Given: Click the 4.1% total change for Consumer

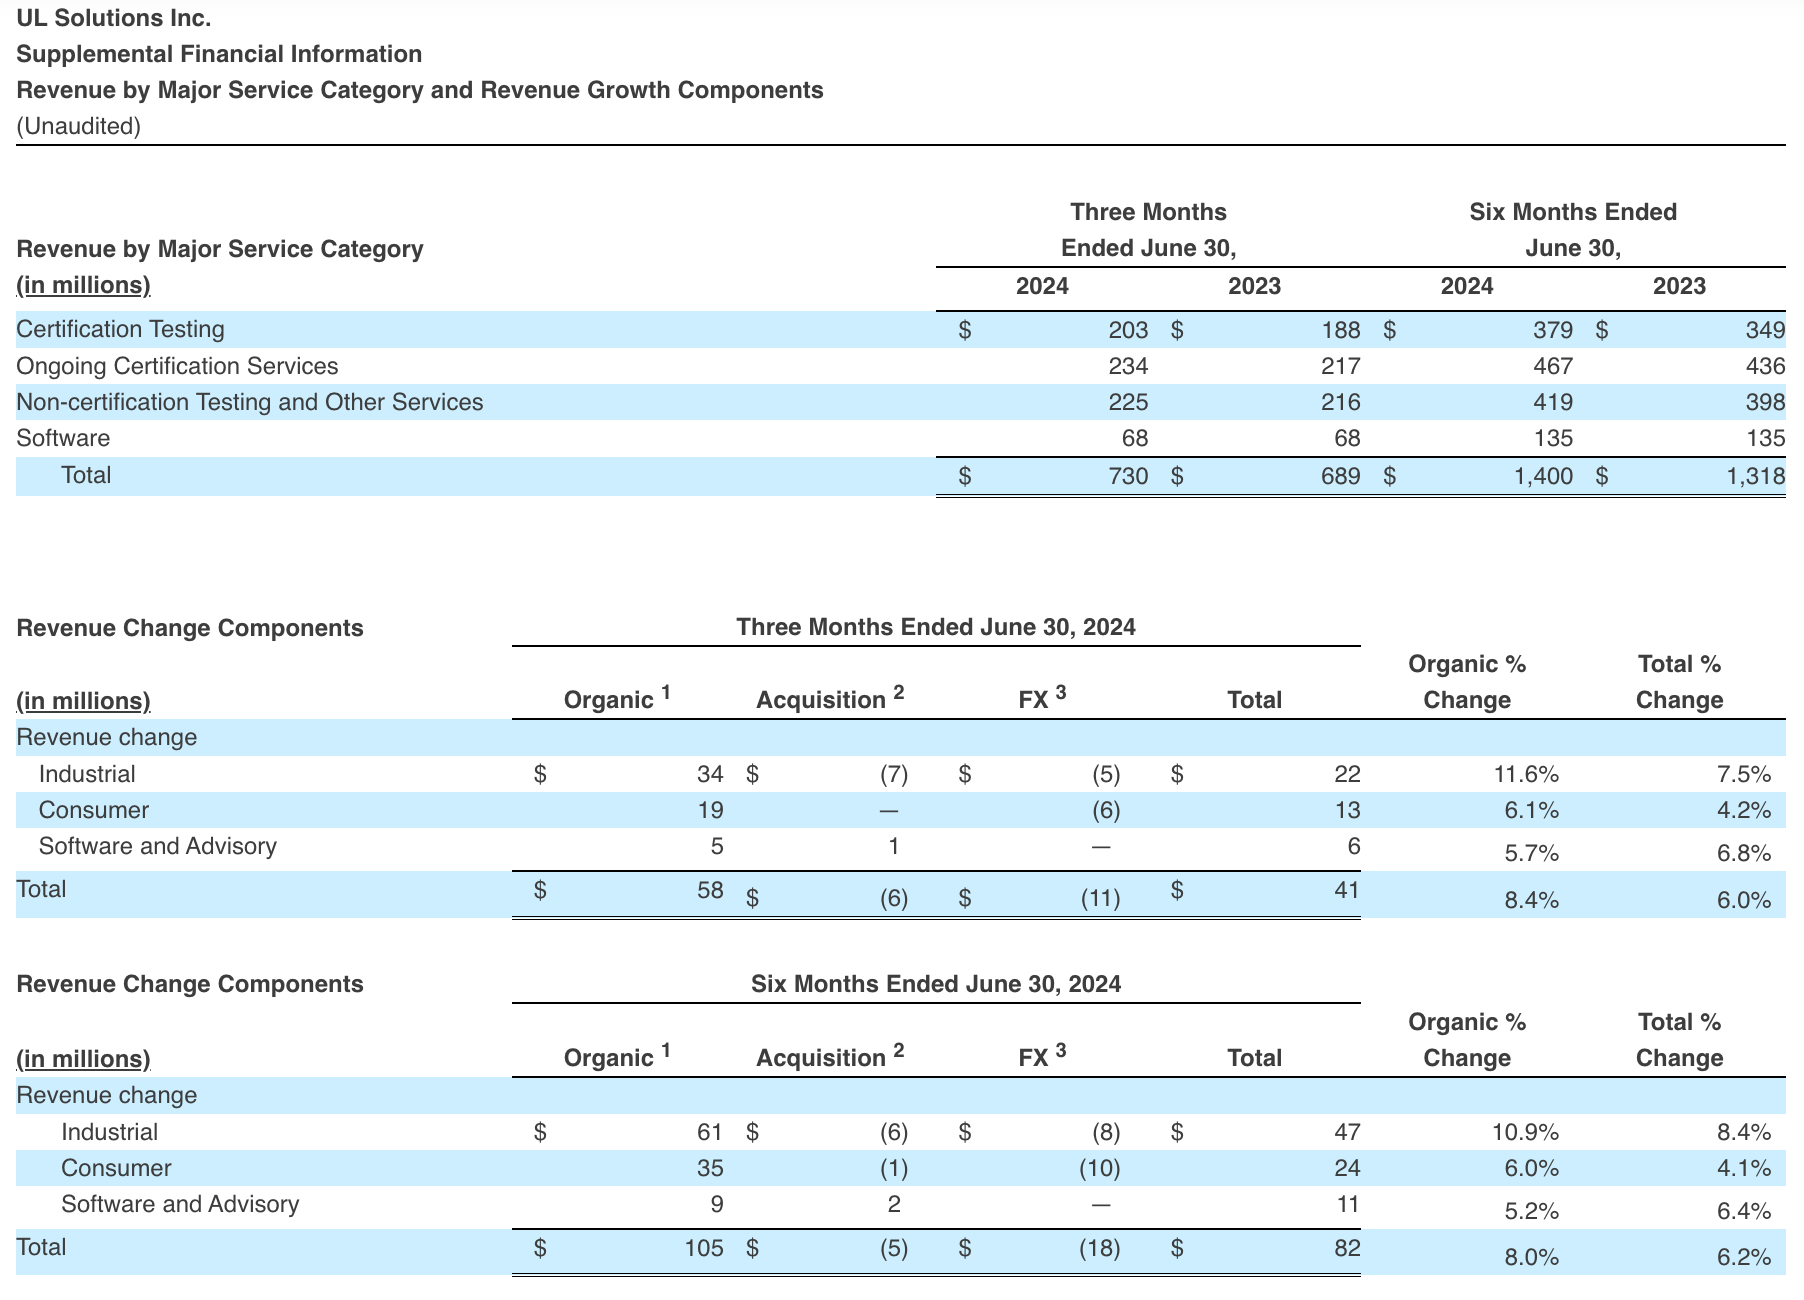Looking at the screenshot, I should (x=1744, y=1168).
